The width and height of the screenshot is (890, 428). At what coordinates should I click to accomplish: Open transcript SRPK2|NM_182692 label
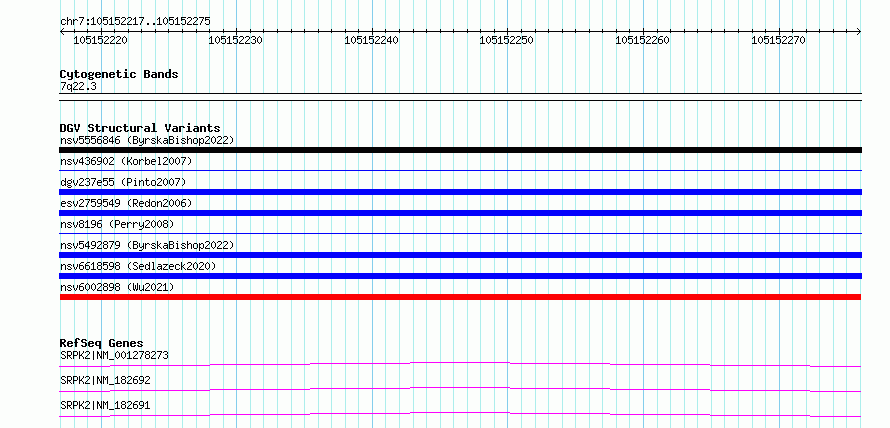click(105, 380)
